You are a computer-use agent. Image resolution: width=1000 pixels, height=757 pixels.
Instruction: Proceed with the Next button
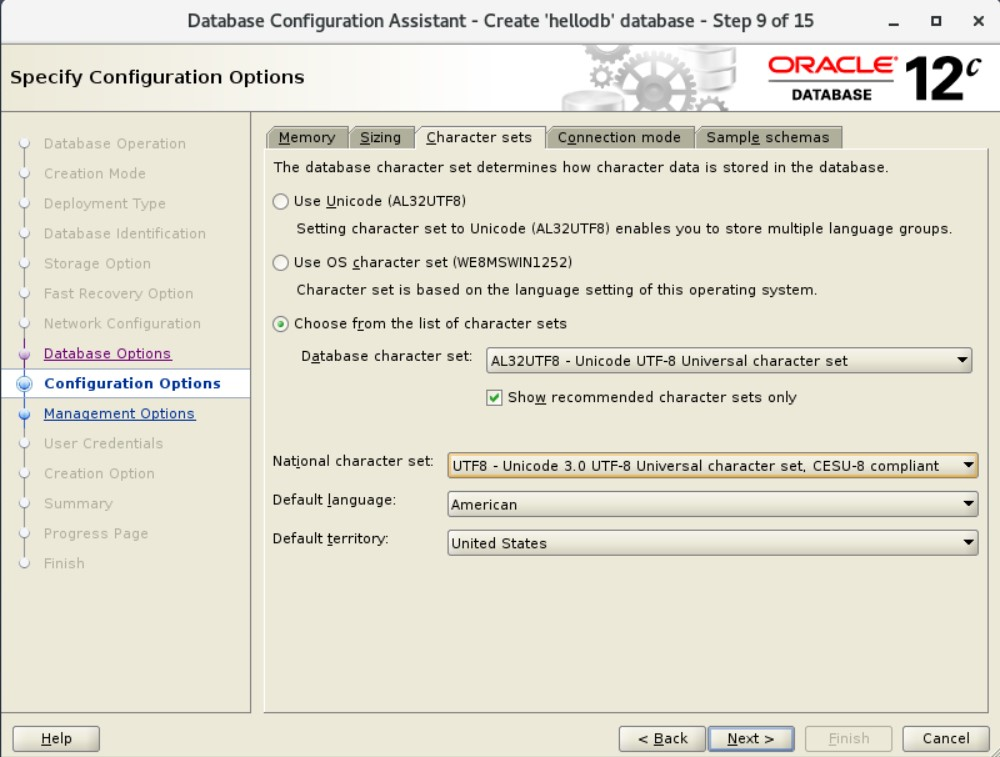click(751, 739)
